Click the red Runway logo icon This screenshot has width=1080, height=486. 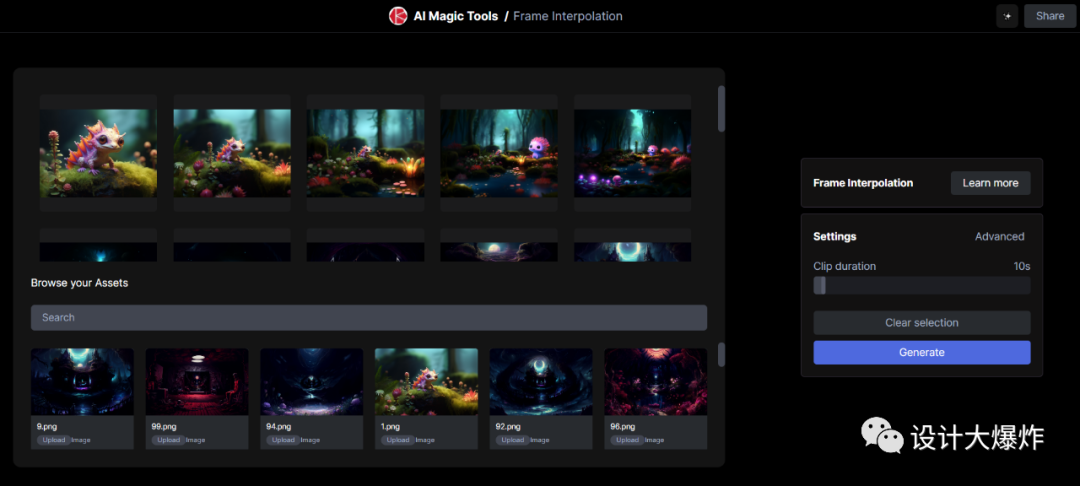coord(398,16)
